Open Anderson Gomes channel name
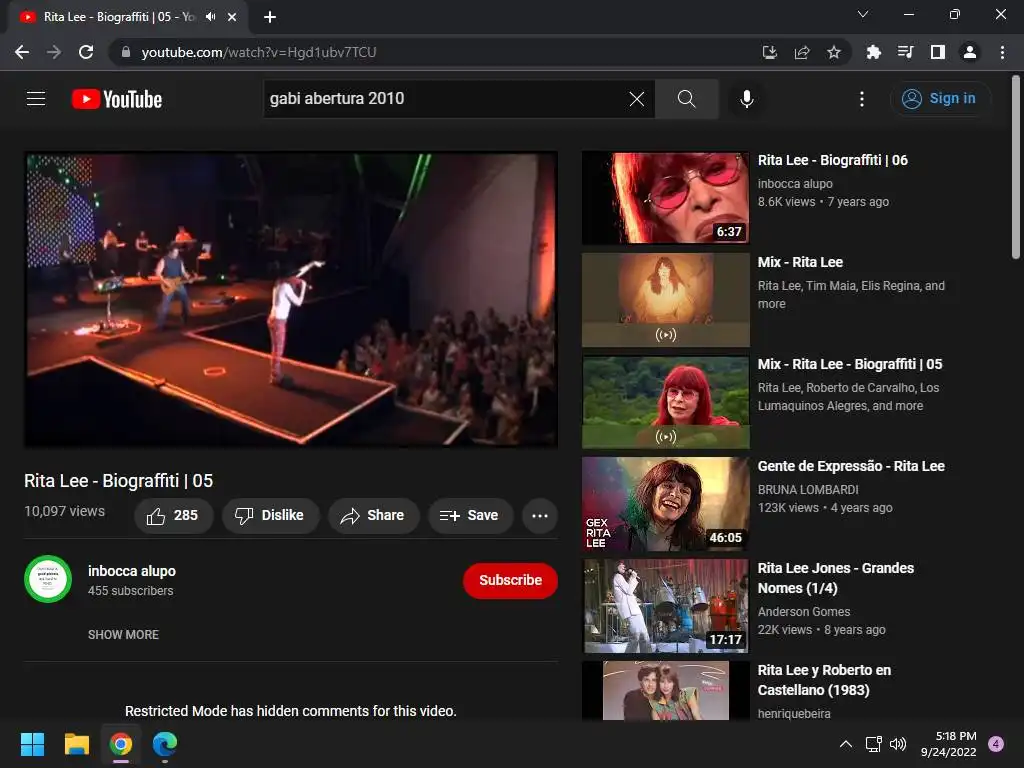This screenshot has width=1024, height=768. pyautogui.click(x=804, y=612)
